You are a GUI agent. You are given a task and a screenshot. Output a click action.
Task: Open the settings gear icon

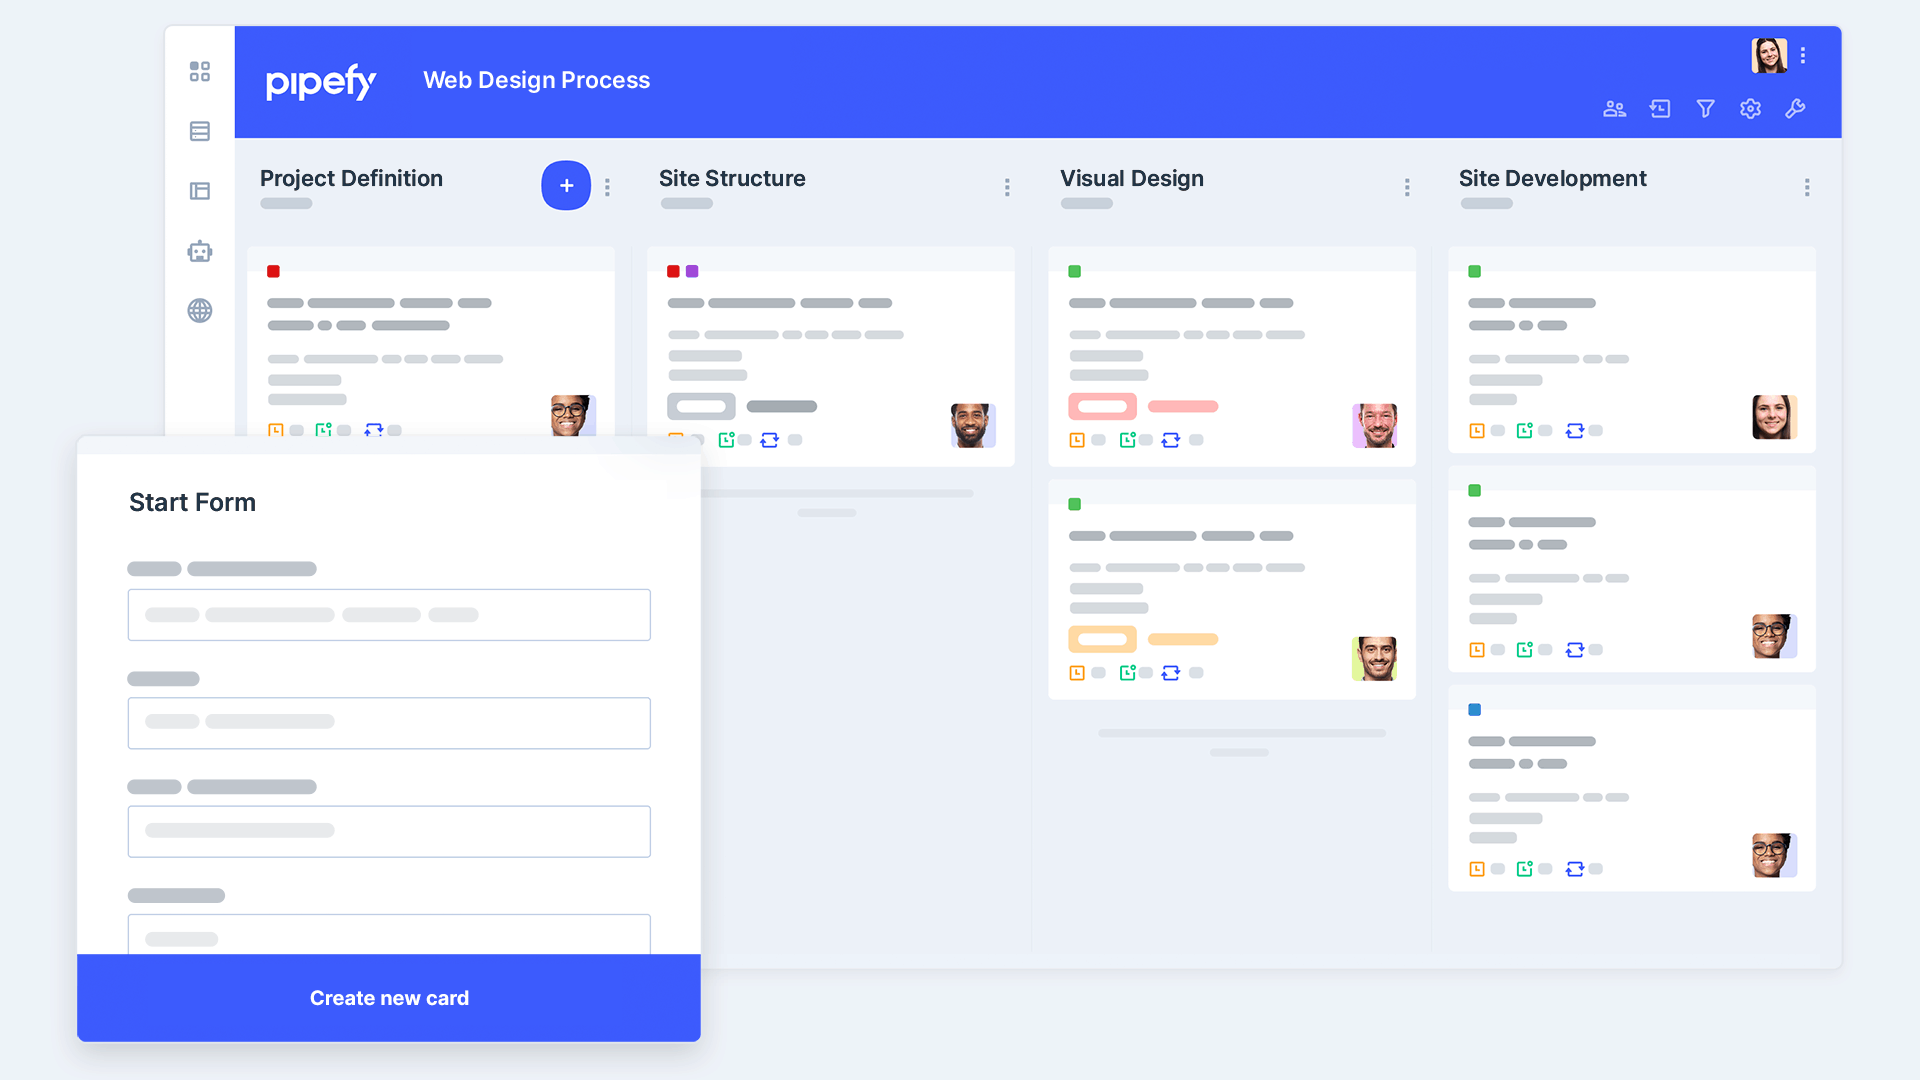[x=1749, y=108]
